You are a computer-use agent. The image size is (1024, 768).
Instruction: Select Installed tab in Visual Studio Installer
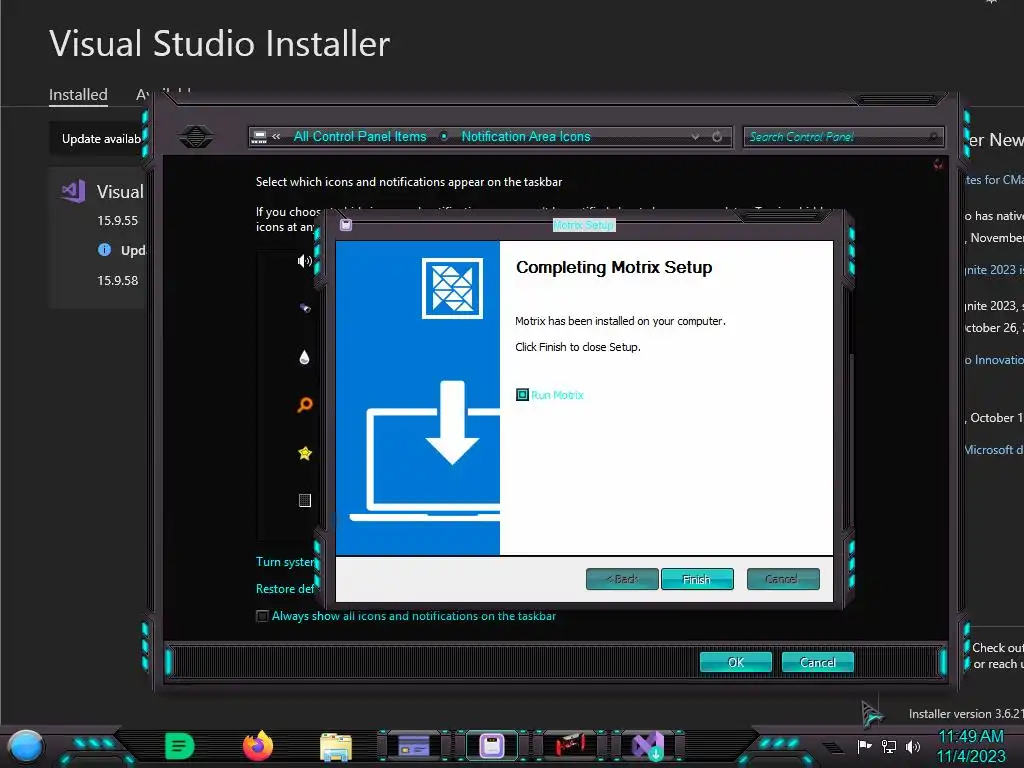(78, 95)
